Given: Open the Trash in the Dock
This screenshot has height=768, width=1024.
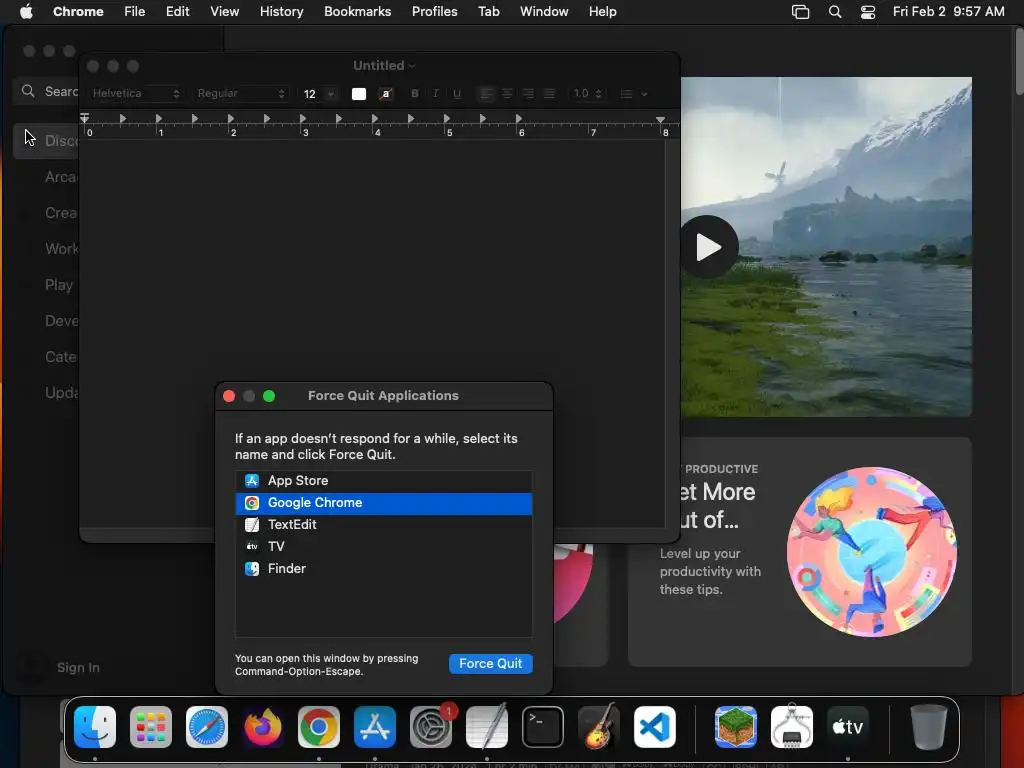Looking at the screenshot, I should click(x=929, y=727).
